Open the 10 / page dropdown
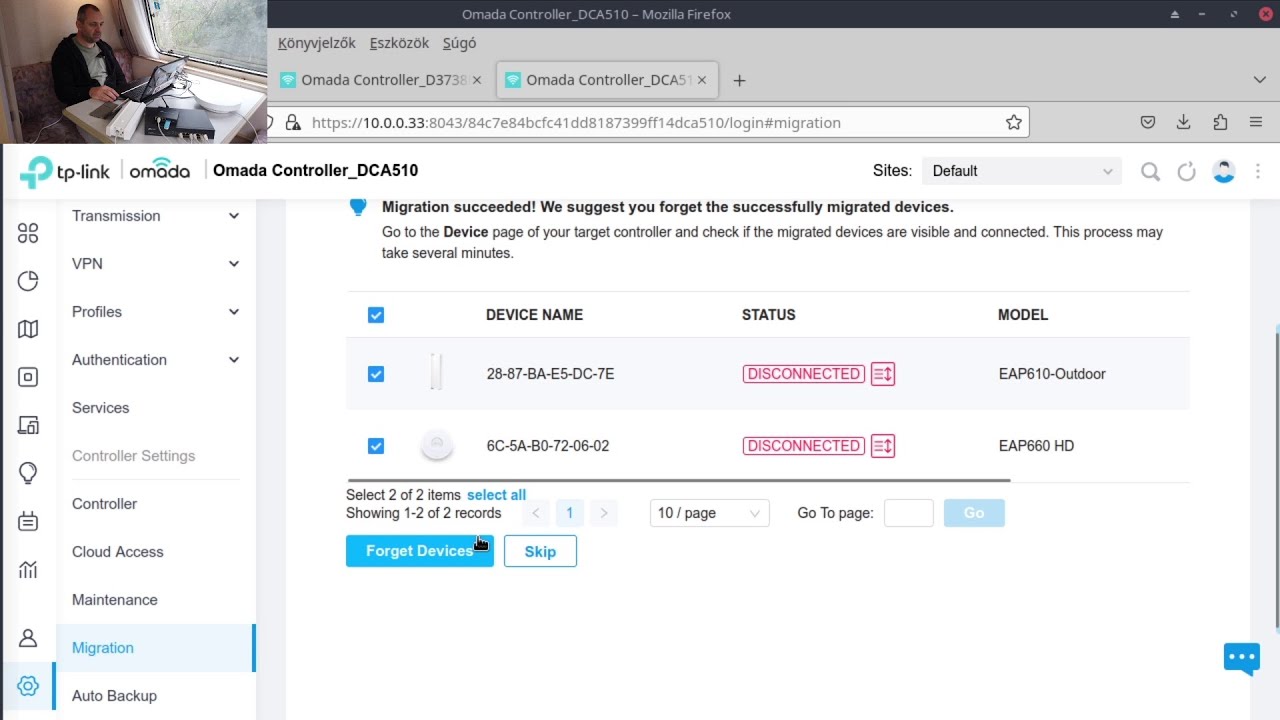This screenshot has height=720, width=1280. (x=709, y=513)
